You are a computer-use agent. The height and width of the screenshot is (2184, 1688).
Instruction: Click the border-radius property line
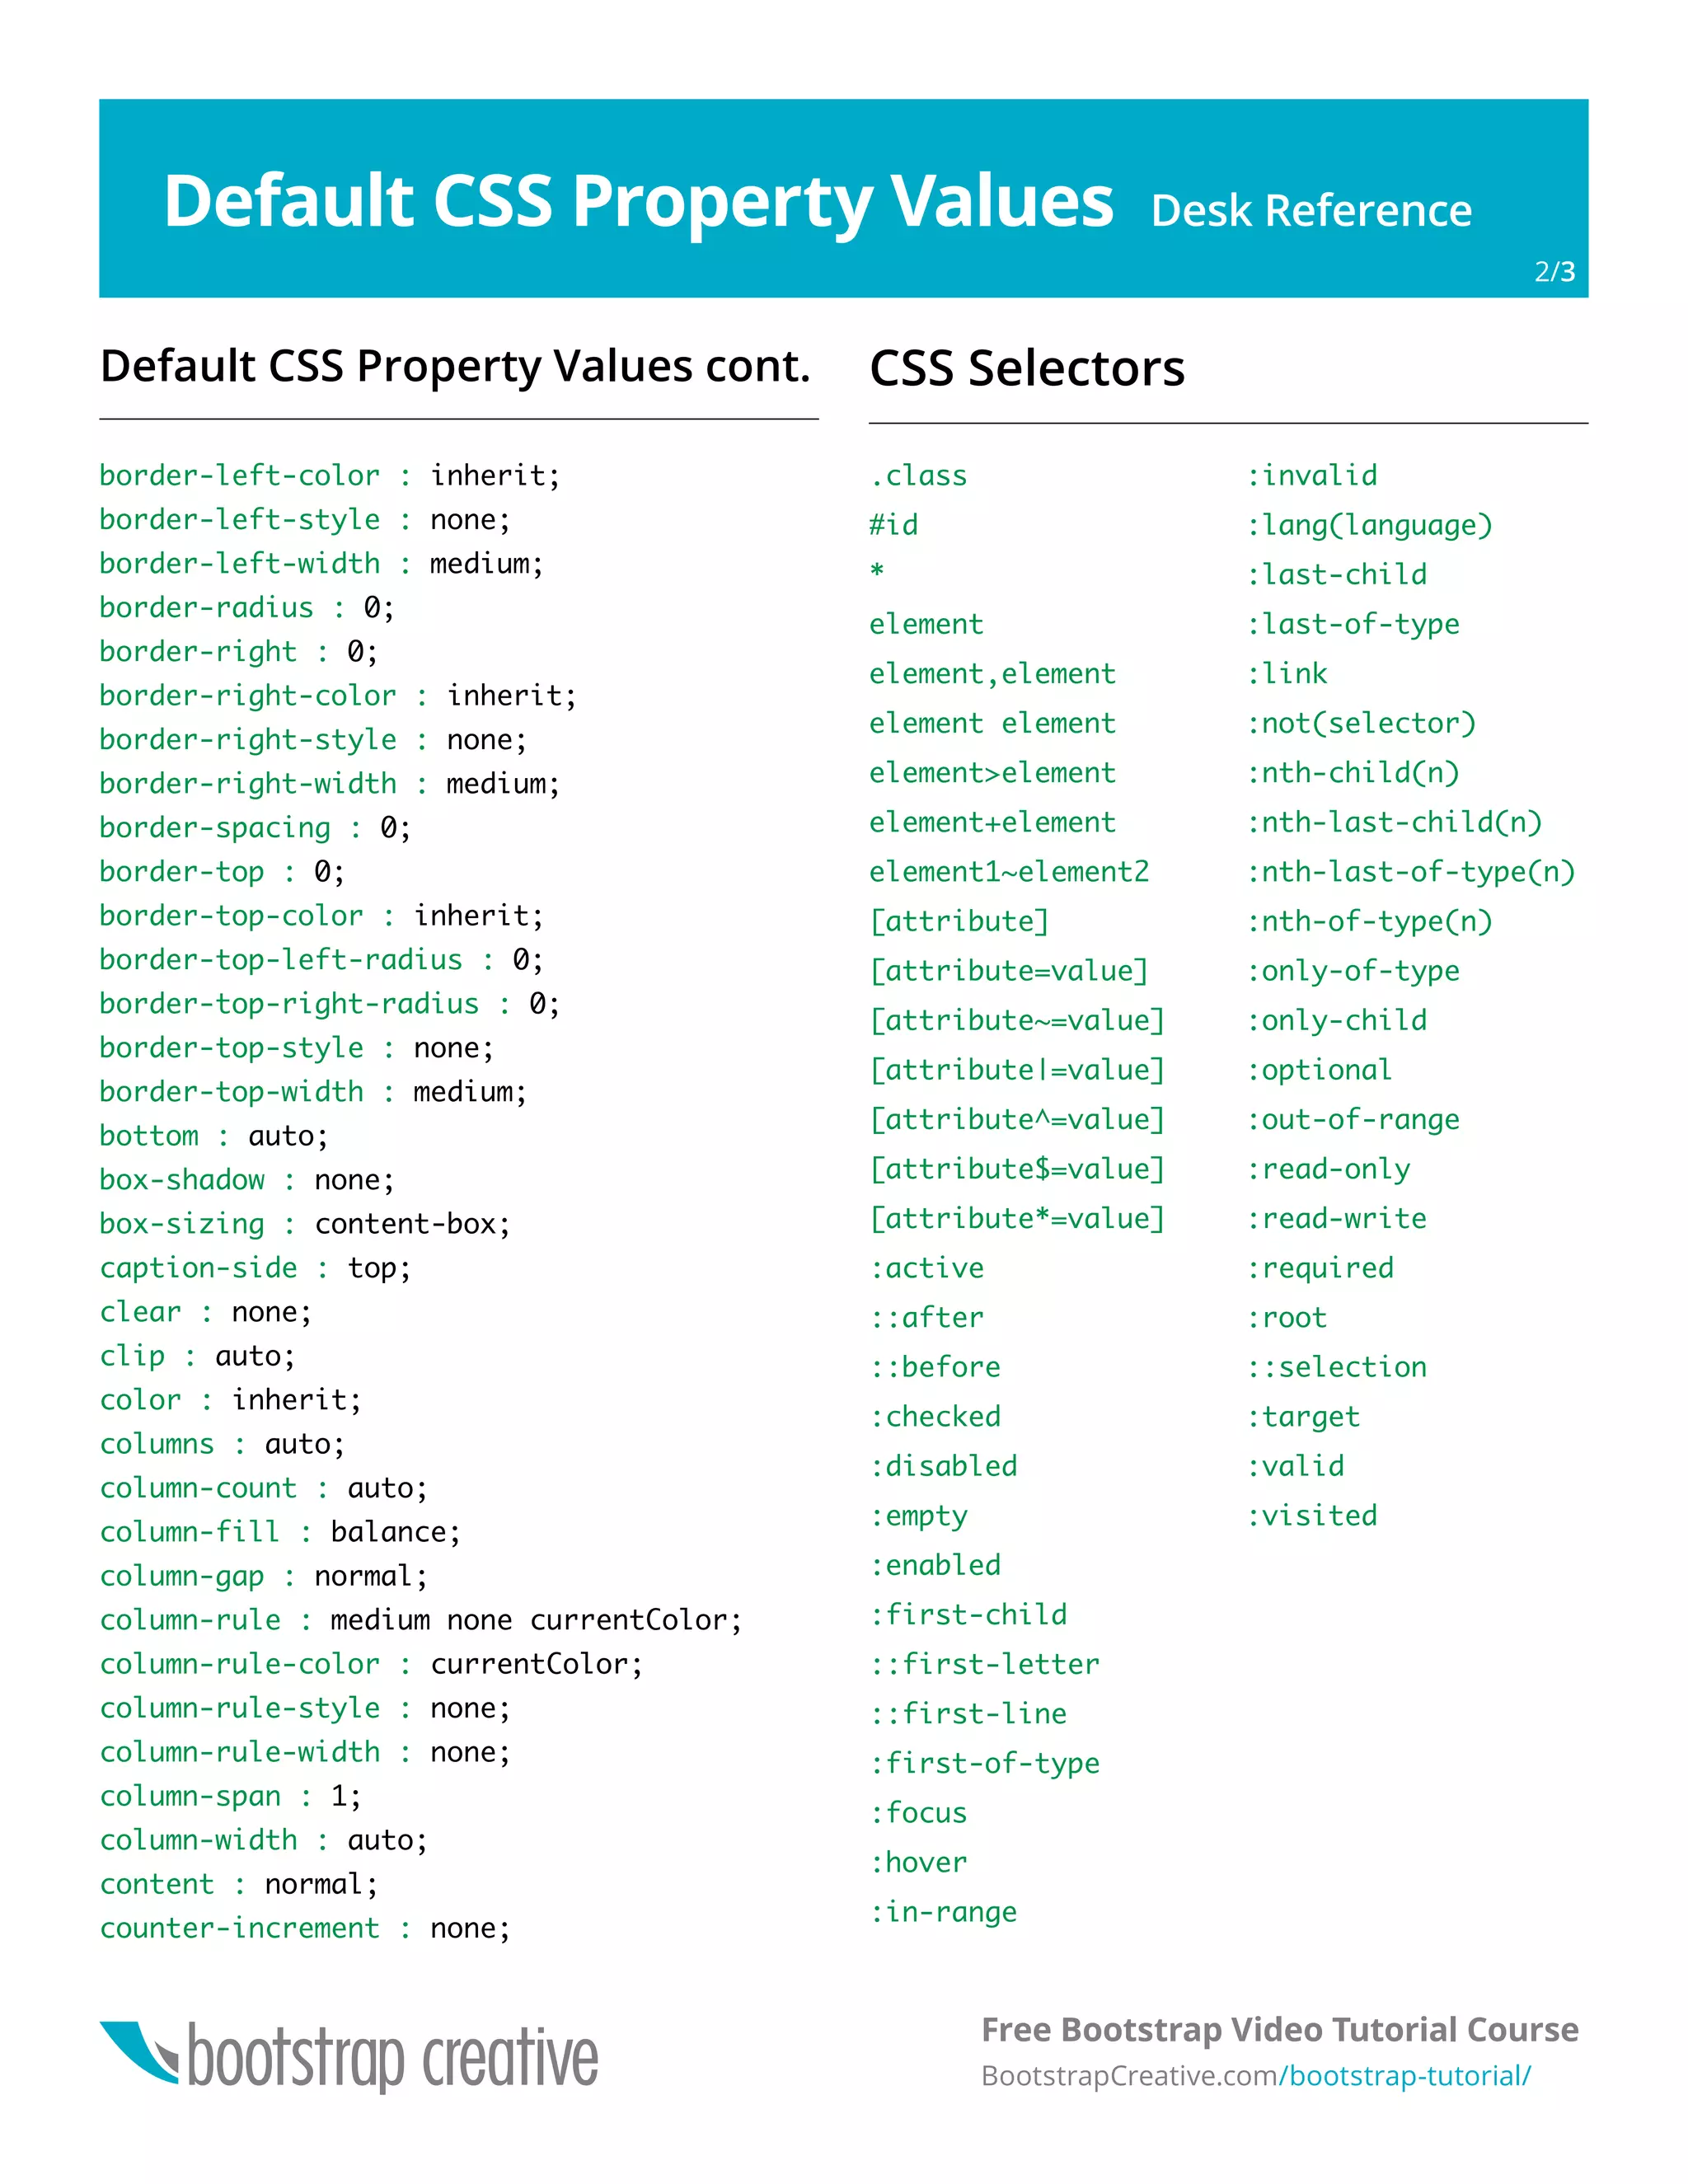pos(247,608)
